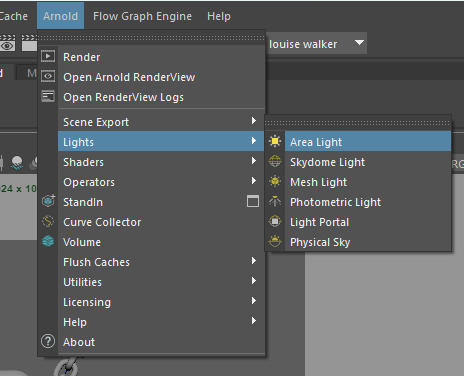Click the About question mark icon
This screenshot has height=376, width=464.
coord(48,341)
